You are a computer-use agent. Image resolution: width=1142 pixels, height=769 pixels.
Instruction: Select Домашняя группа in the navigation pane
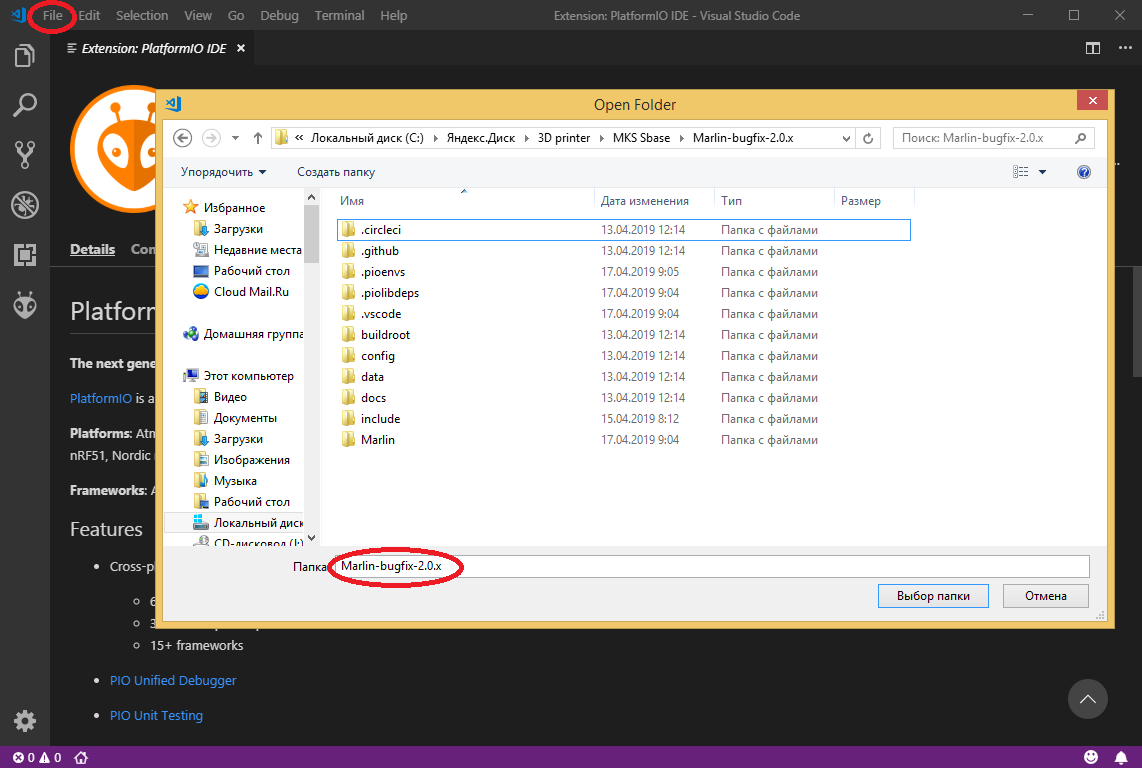click(x=253, y=334)
